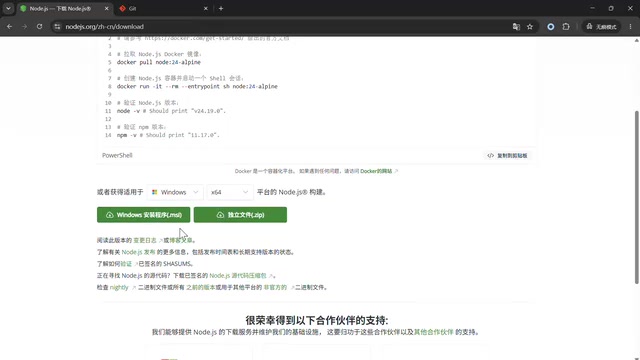
Task: Click the scrollbar up arrow
Action: [x=637, y=40]
